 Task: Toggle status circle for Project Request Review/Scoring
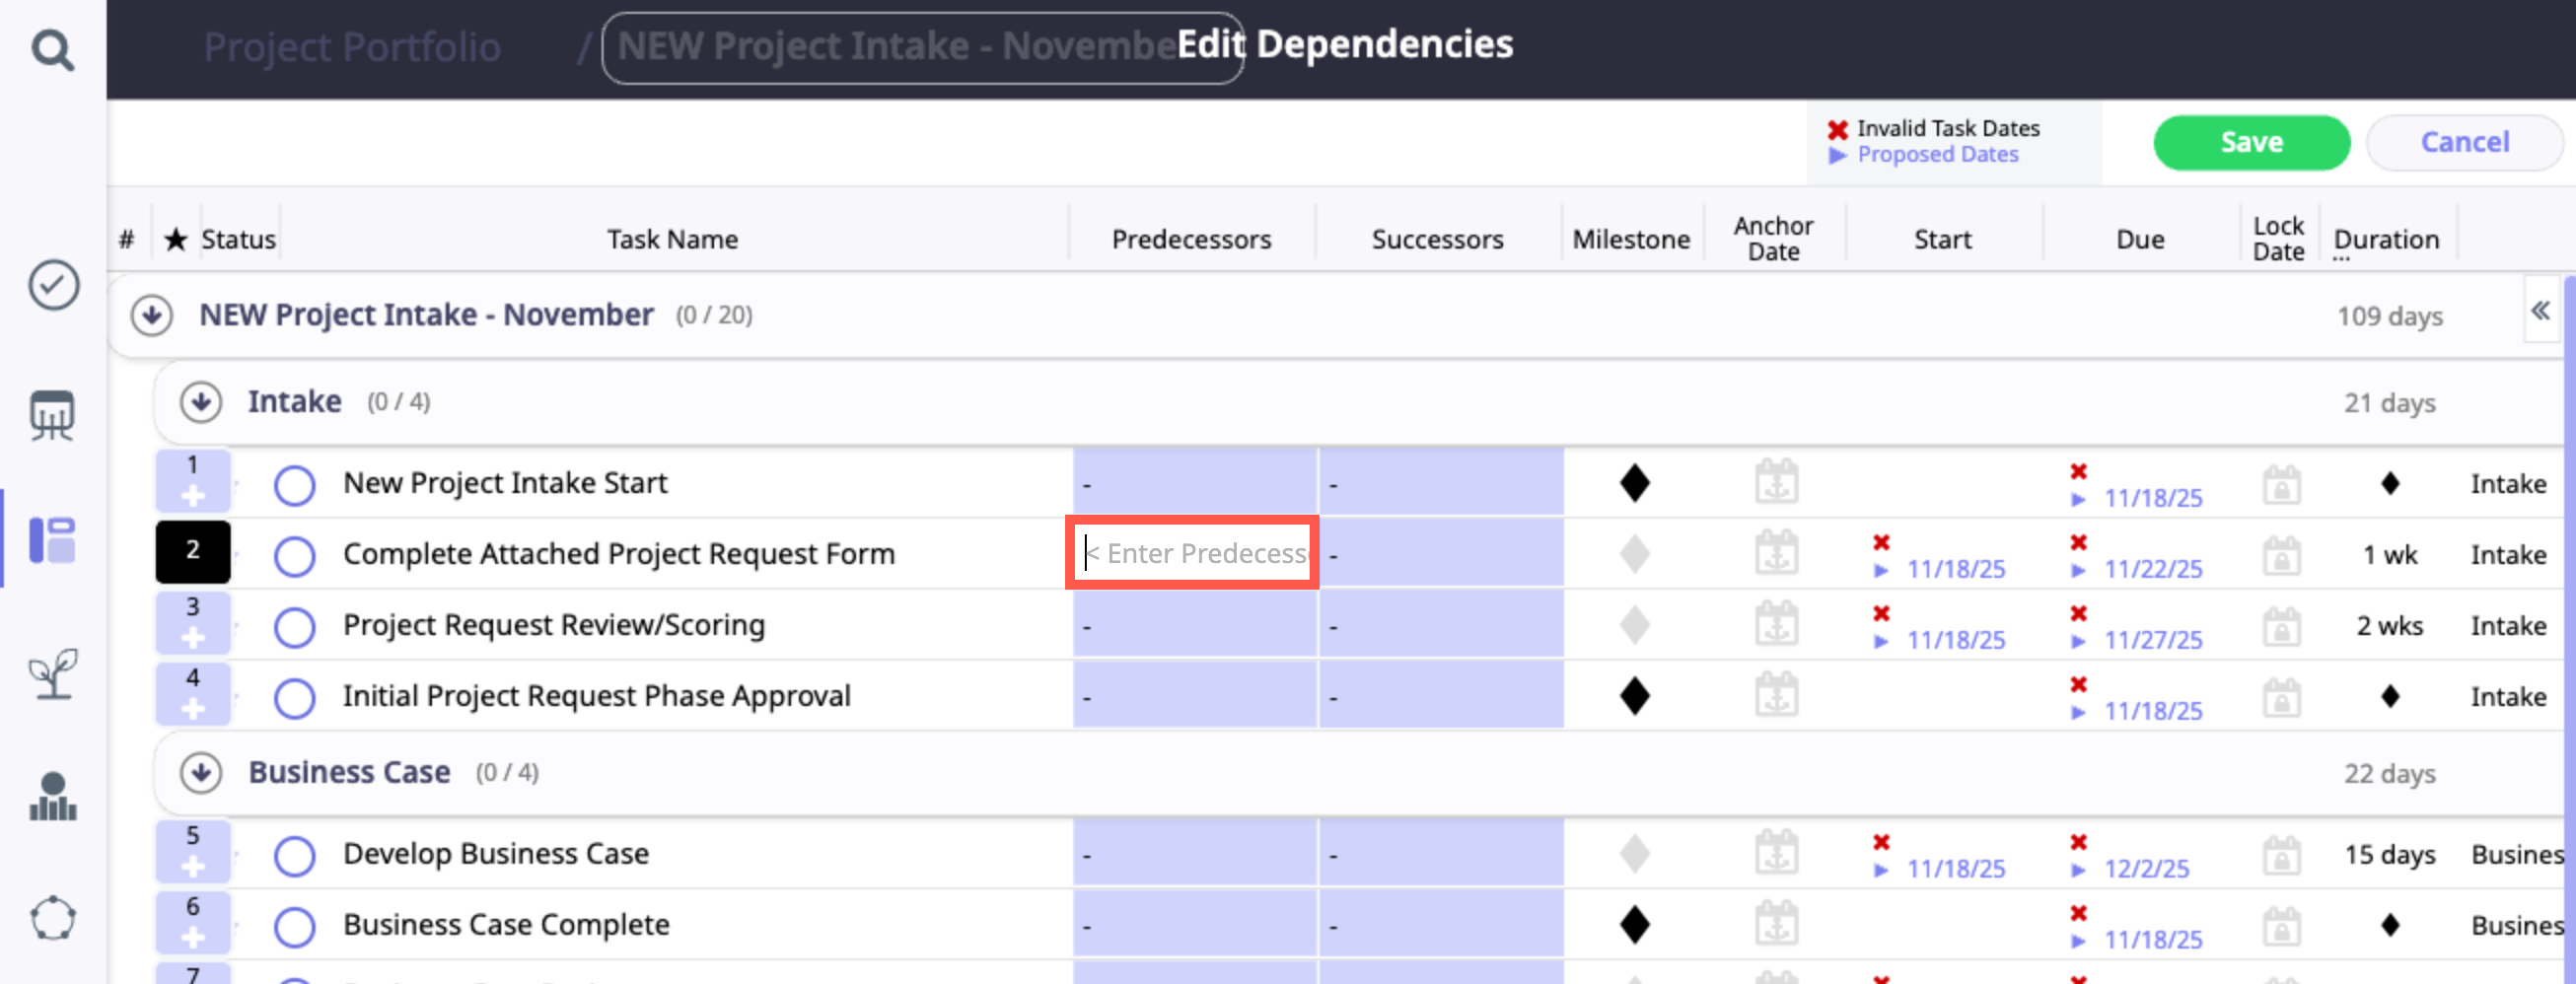point(295,627)
